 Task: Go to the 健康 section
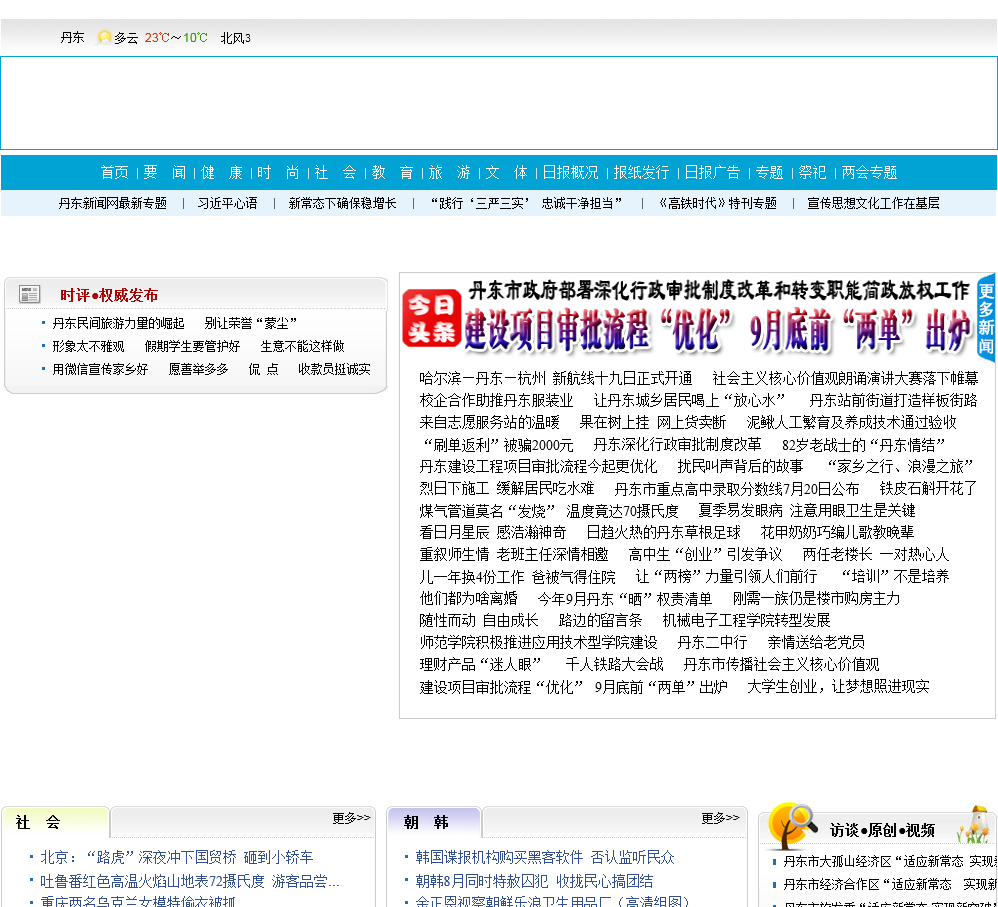[221, 172]
